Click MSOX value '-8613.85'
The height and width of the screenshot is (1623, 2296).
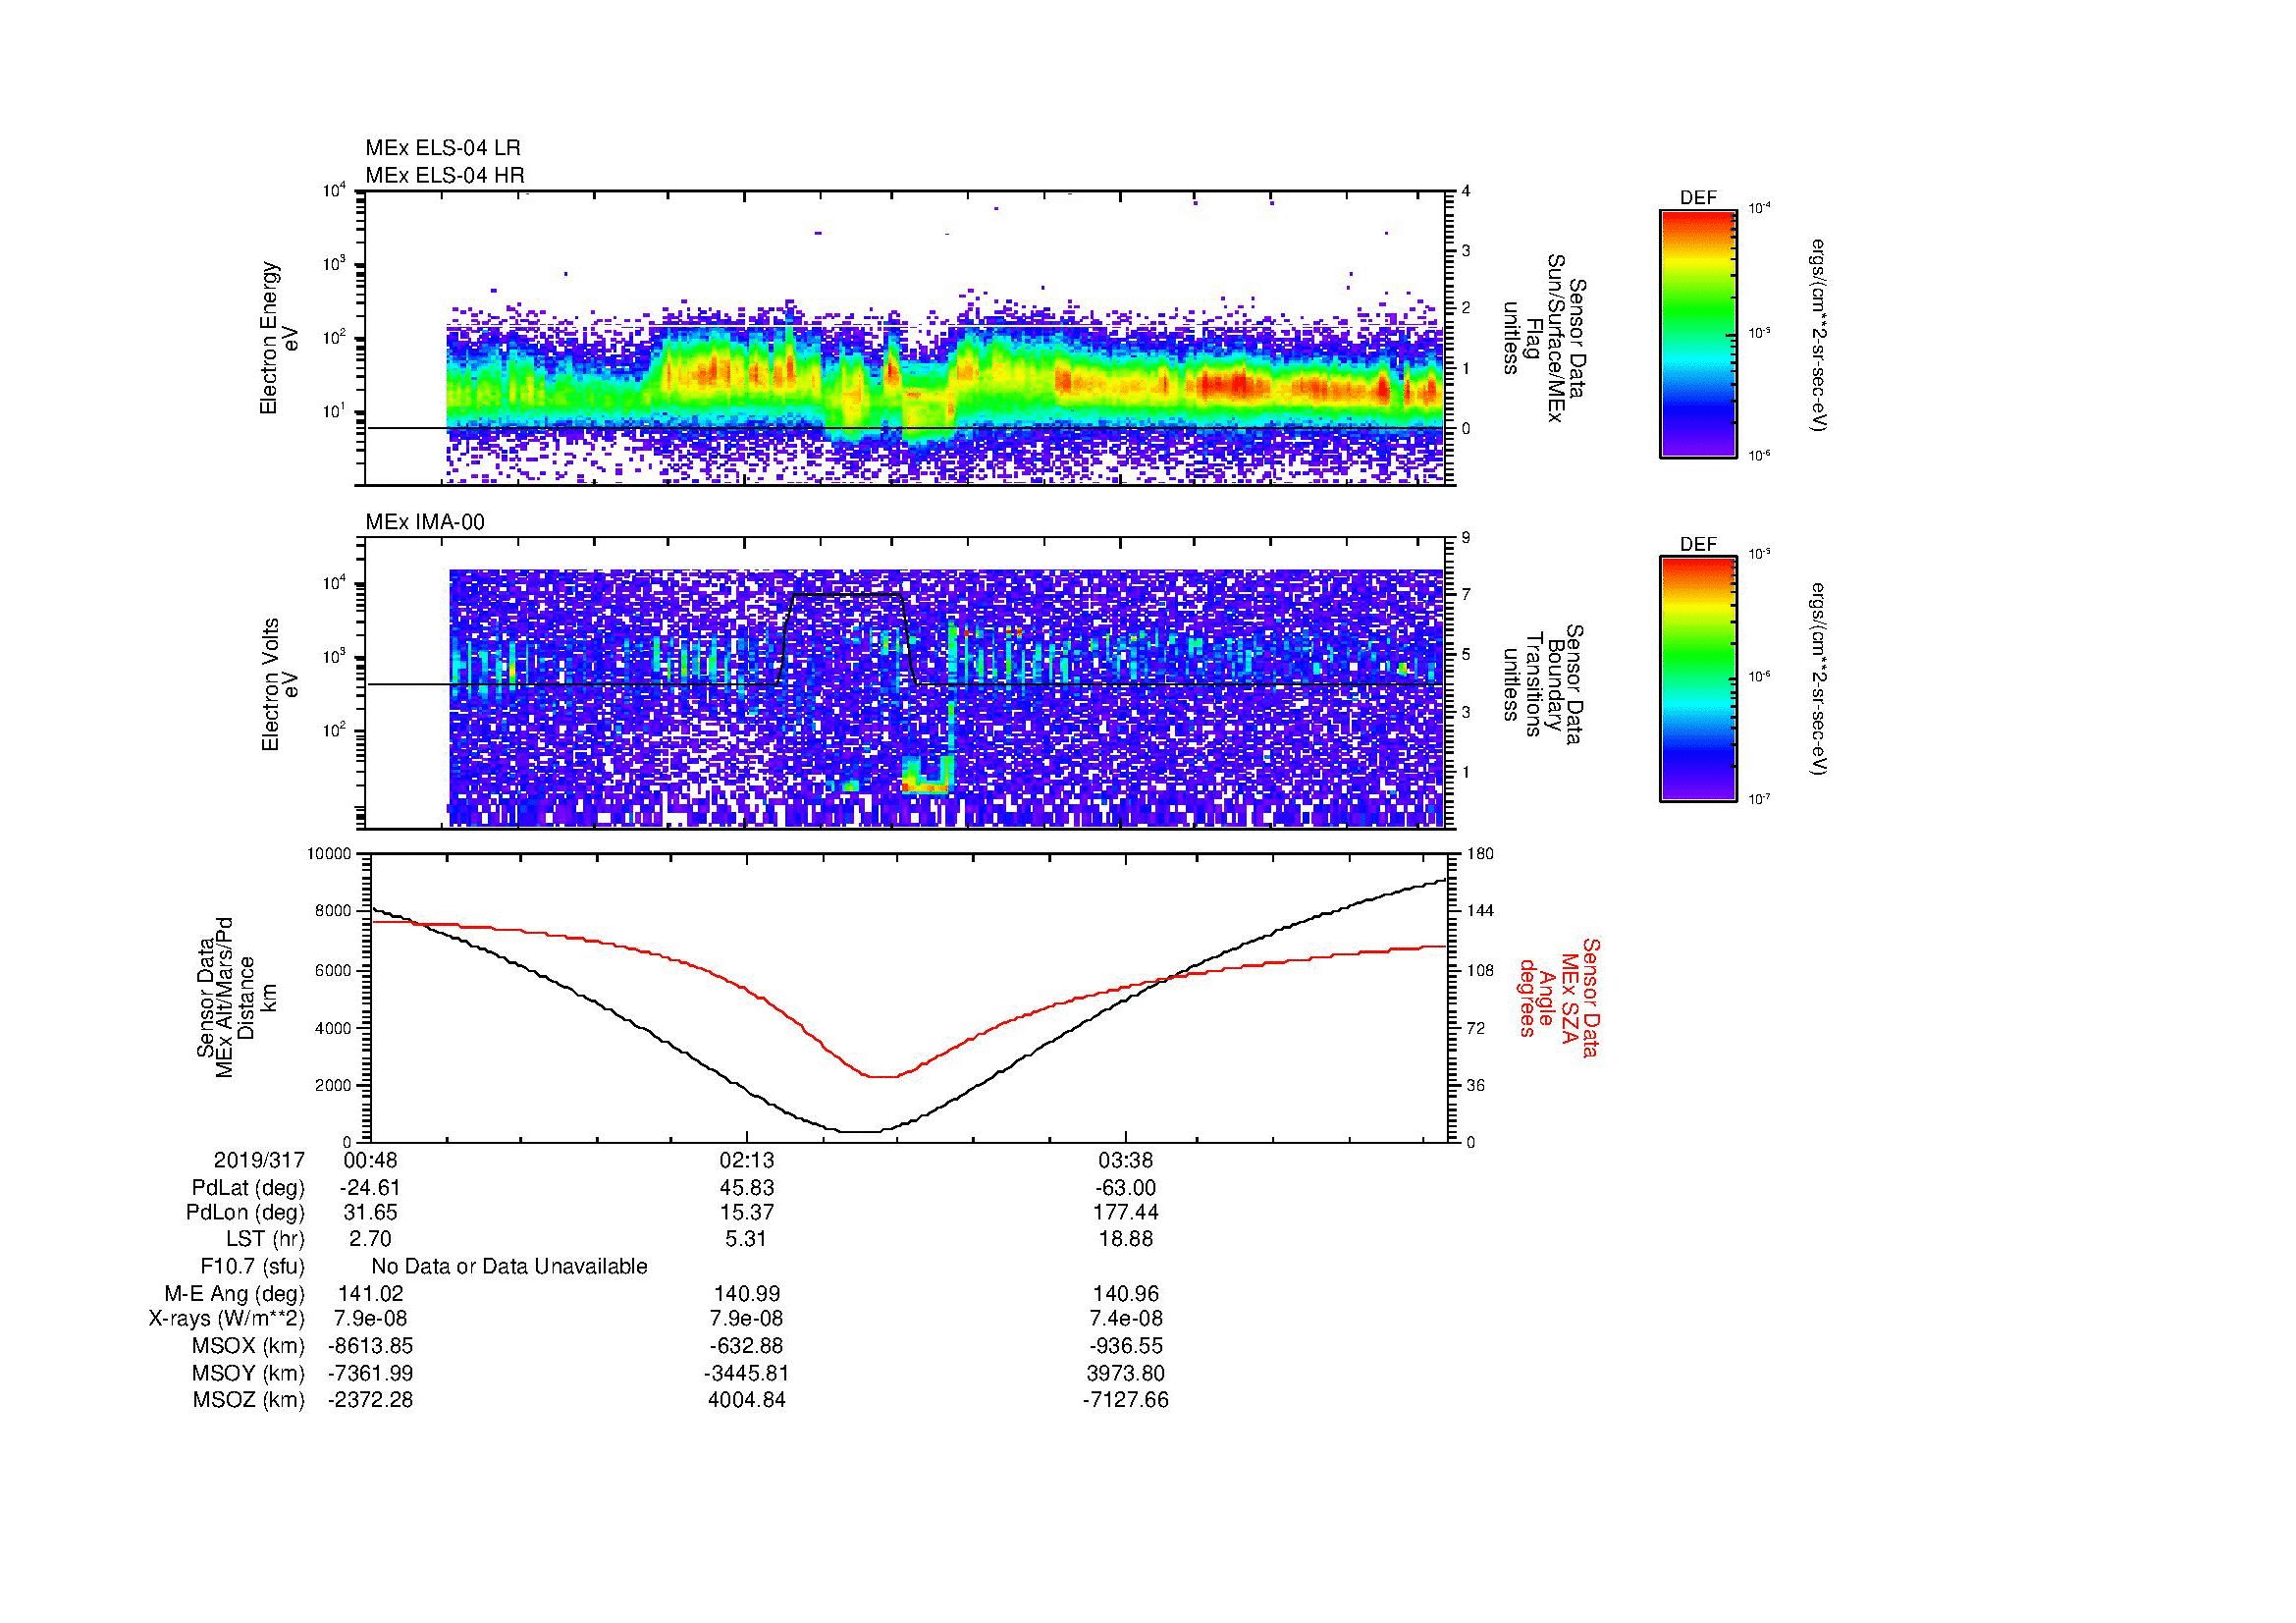(x=370, y=1346)
